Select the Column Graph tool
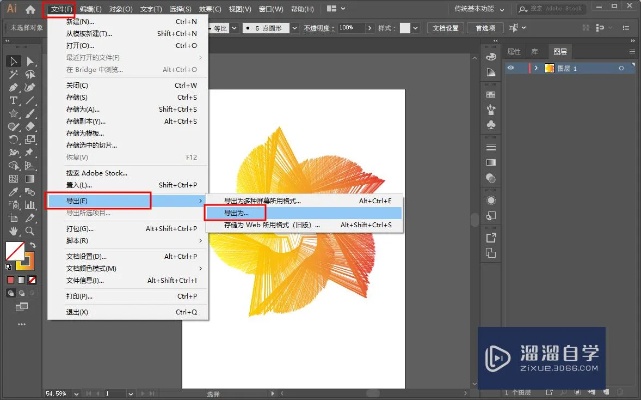Image resolution: width=641 pixels, height=400 pixels. pos(30,205)
